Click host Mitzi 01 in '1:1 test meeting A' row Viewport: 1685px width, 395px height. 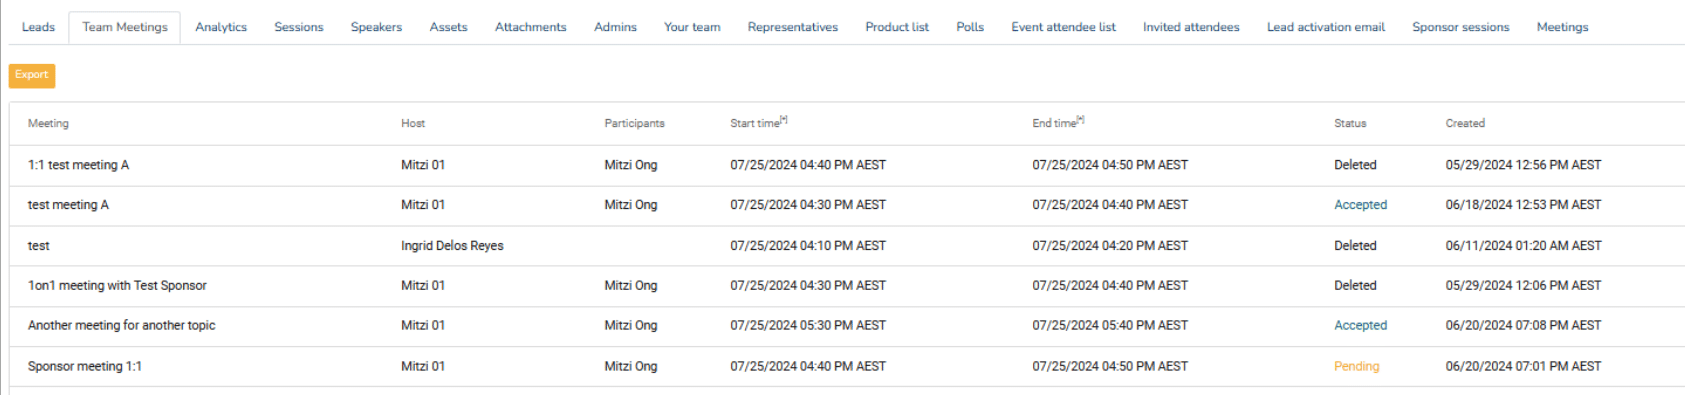pos(423,165)
